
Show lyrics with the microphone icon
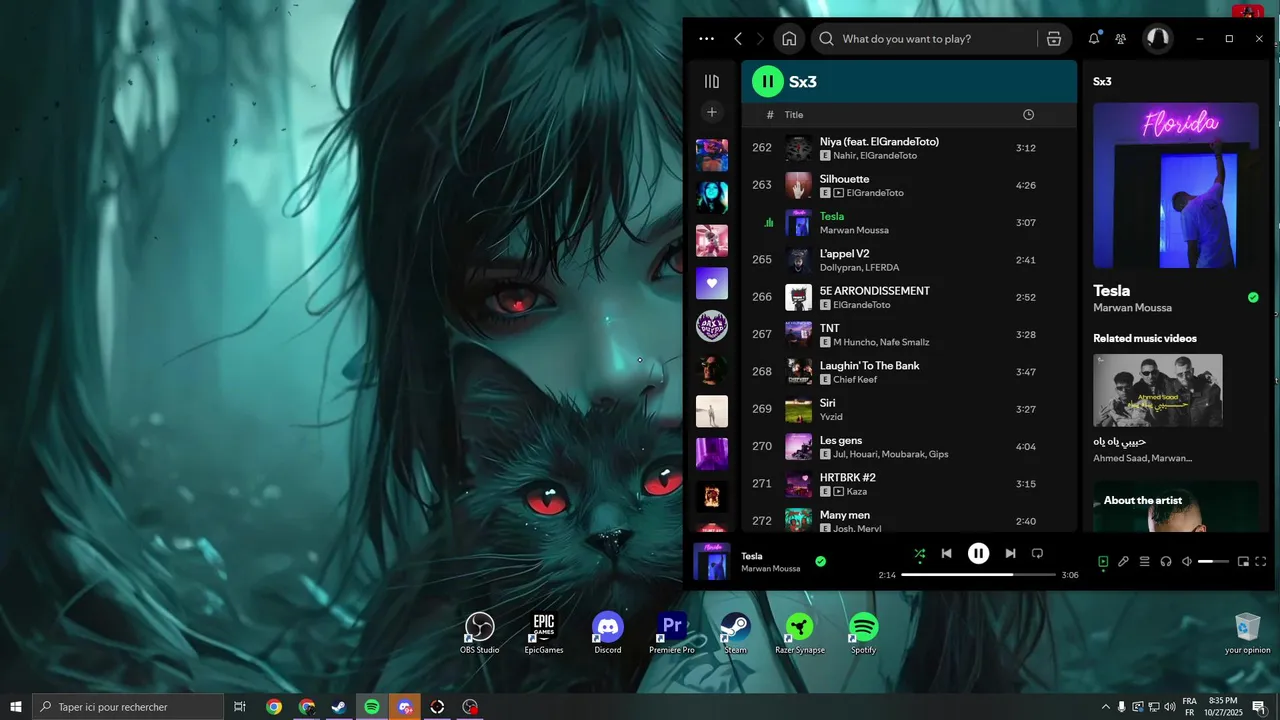[1124, 562]
